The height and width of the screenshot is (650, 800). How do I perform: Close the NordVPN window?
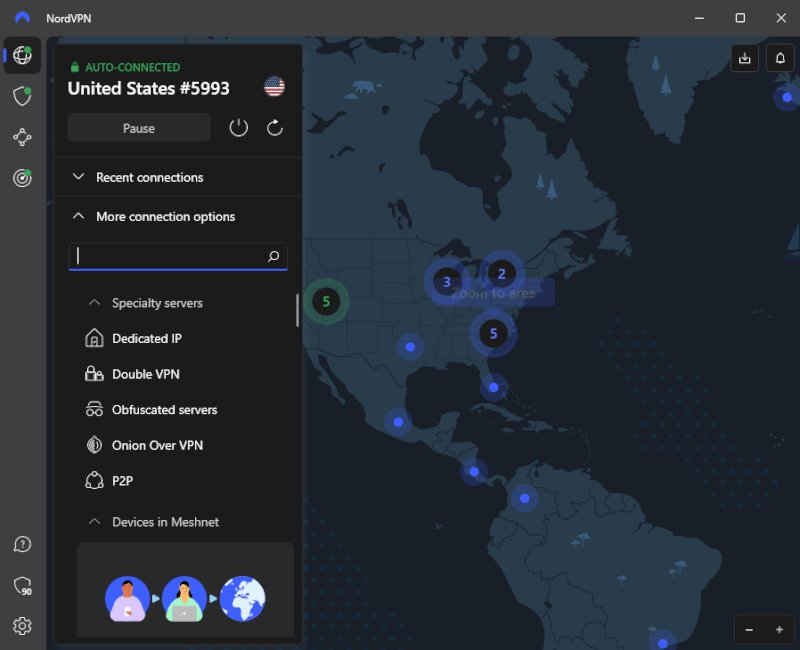(781, 18)
